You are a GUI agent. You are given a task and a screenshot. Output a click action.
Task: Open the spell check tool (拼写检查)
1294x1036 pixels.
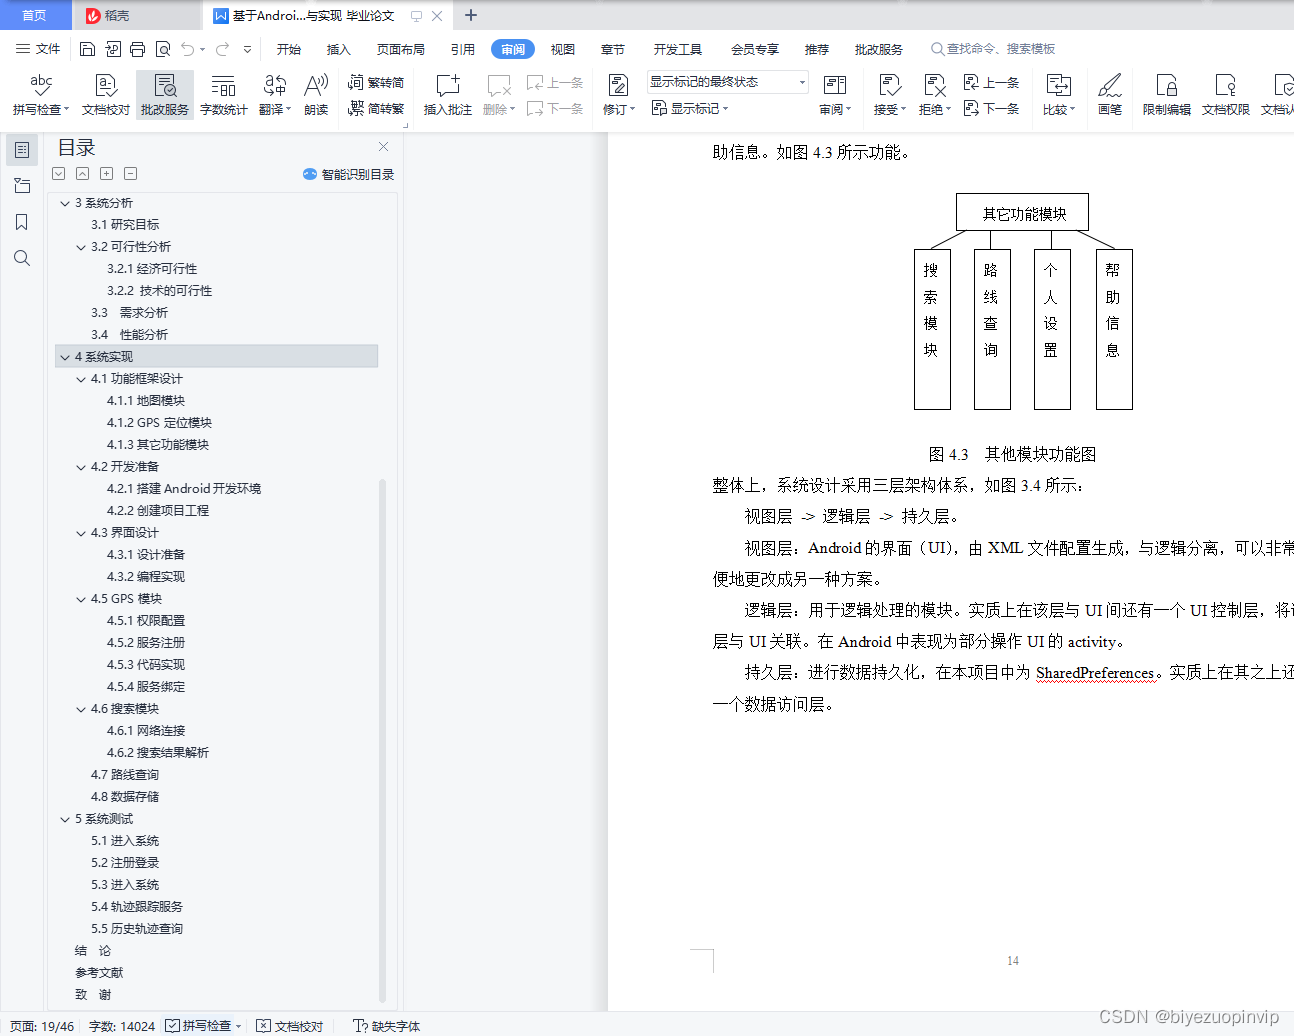click(41, 95)
